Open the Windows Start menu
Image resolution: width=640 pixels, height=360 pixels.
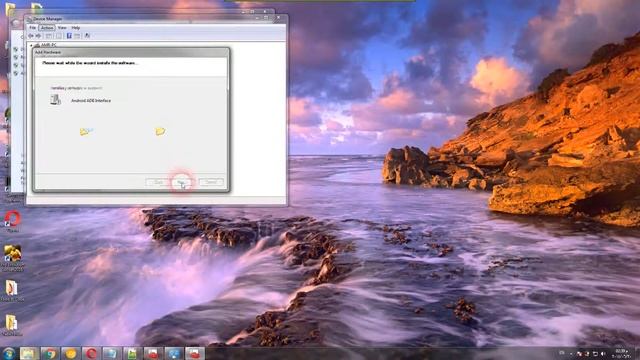(x=9, y=353)
